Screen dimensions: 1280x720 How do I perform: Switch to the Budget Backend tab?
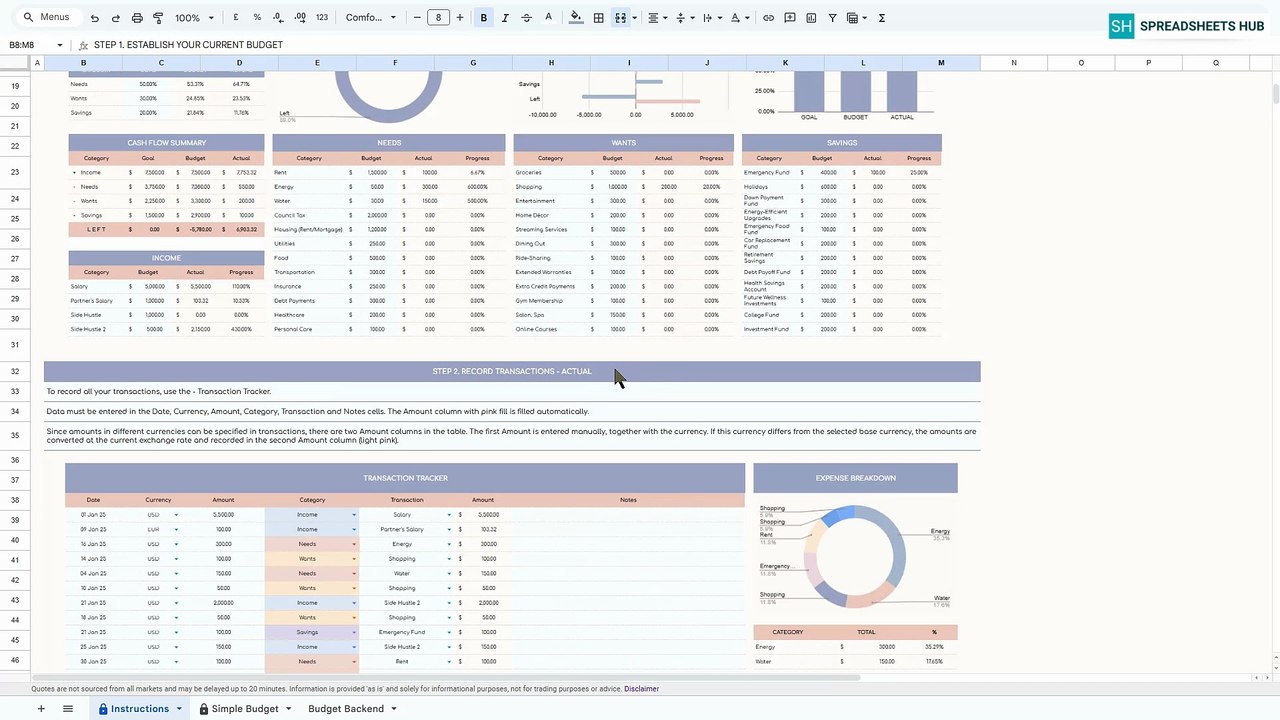pyautogui.click(x=346, y=709)
